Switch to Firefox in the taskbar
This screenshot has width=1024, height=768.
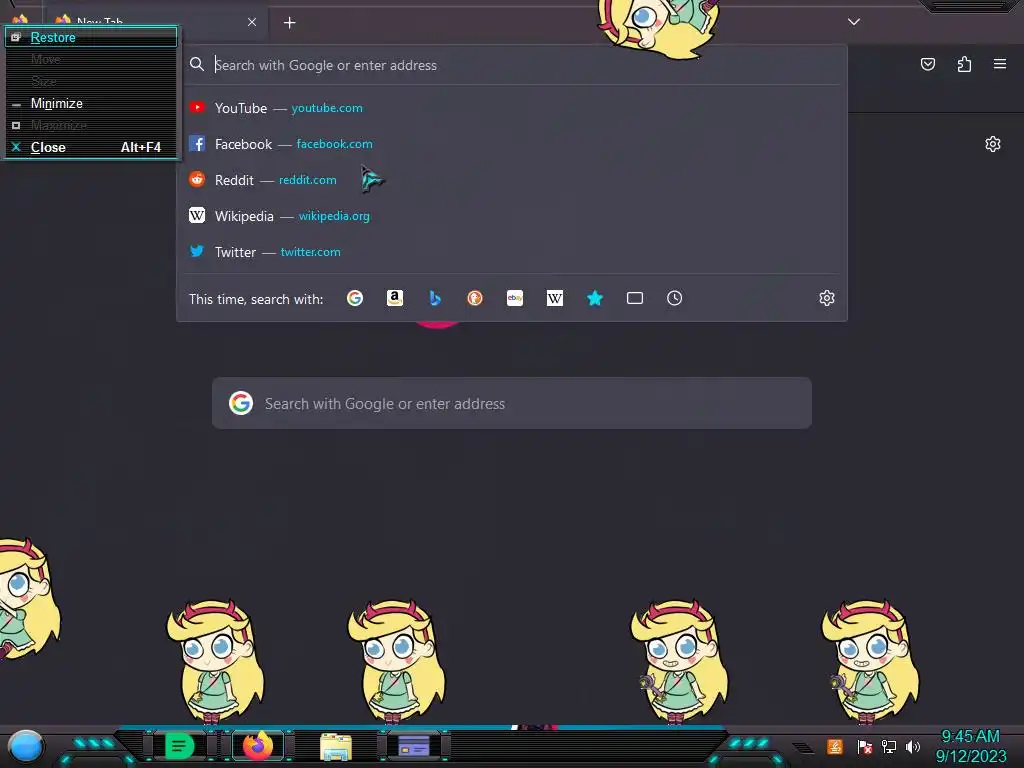pyautogui.click(x=258, y=746)
